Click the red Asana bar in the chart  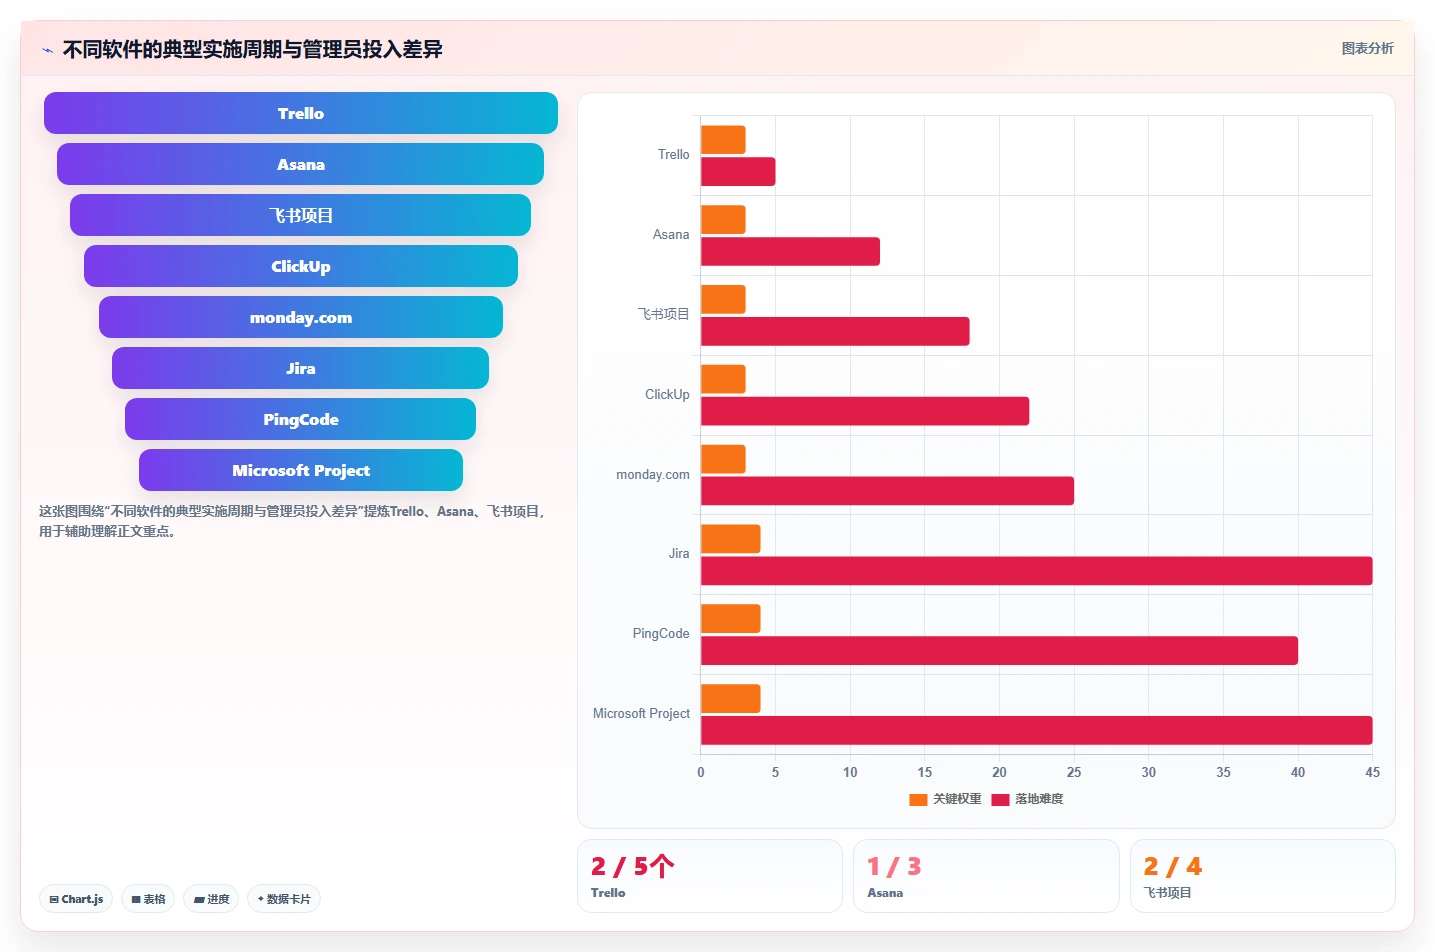click(x=790, y=252)
